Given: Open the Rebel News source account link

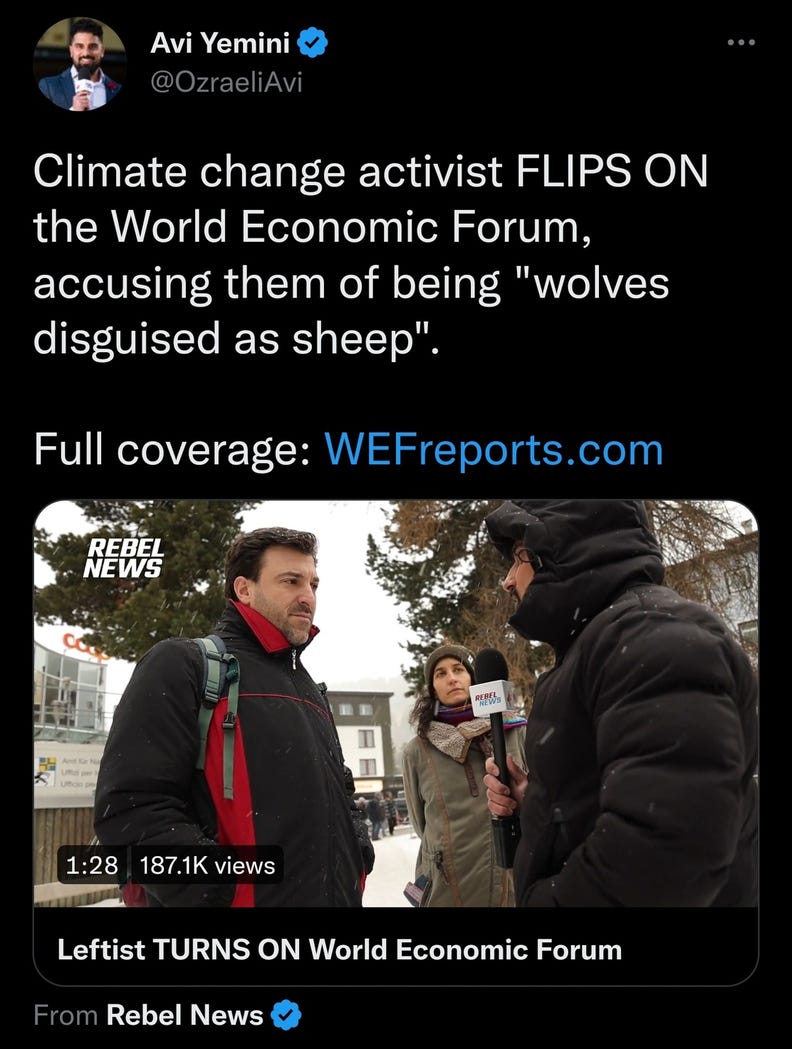Looking at the screenshot, I should pyautogui.click(x=185, y=1015).
